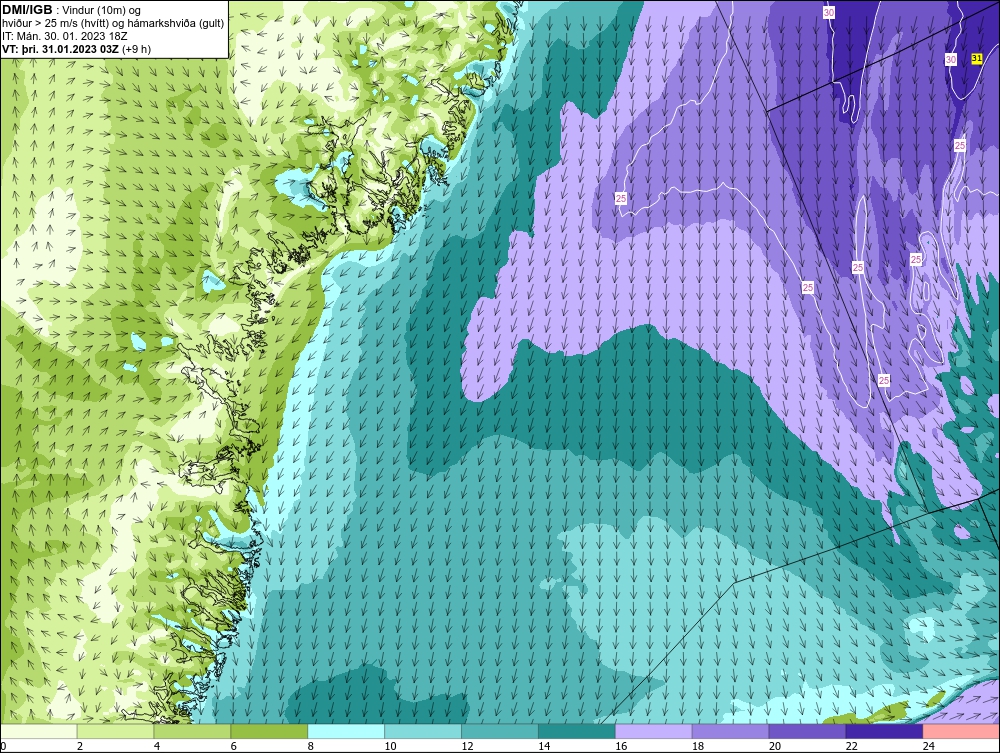Click the 22–24 m/s dark indigo swatch
The height and width of the screenshot is (753, 1000).
pos(885,731)
